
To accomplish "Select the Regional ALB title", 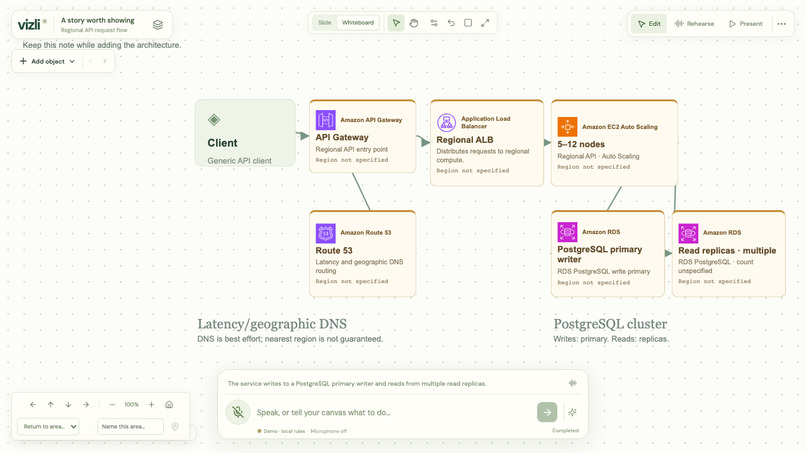I will coord(465,140).
